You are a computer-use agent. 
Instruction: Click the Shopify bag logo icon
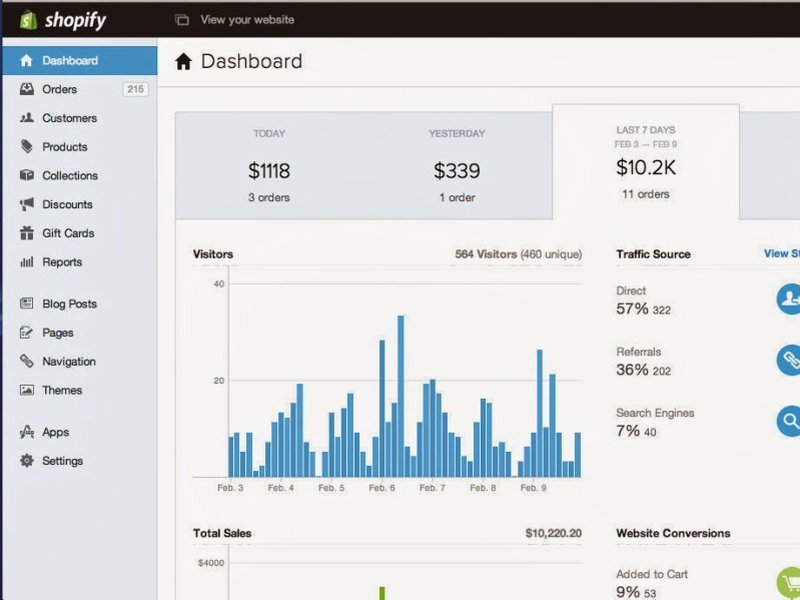pos(29,20)
